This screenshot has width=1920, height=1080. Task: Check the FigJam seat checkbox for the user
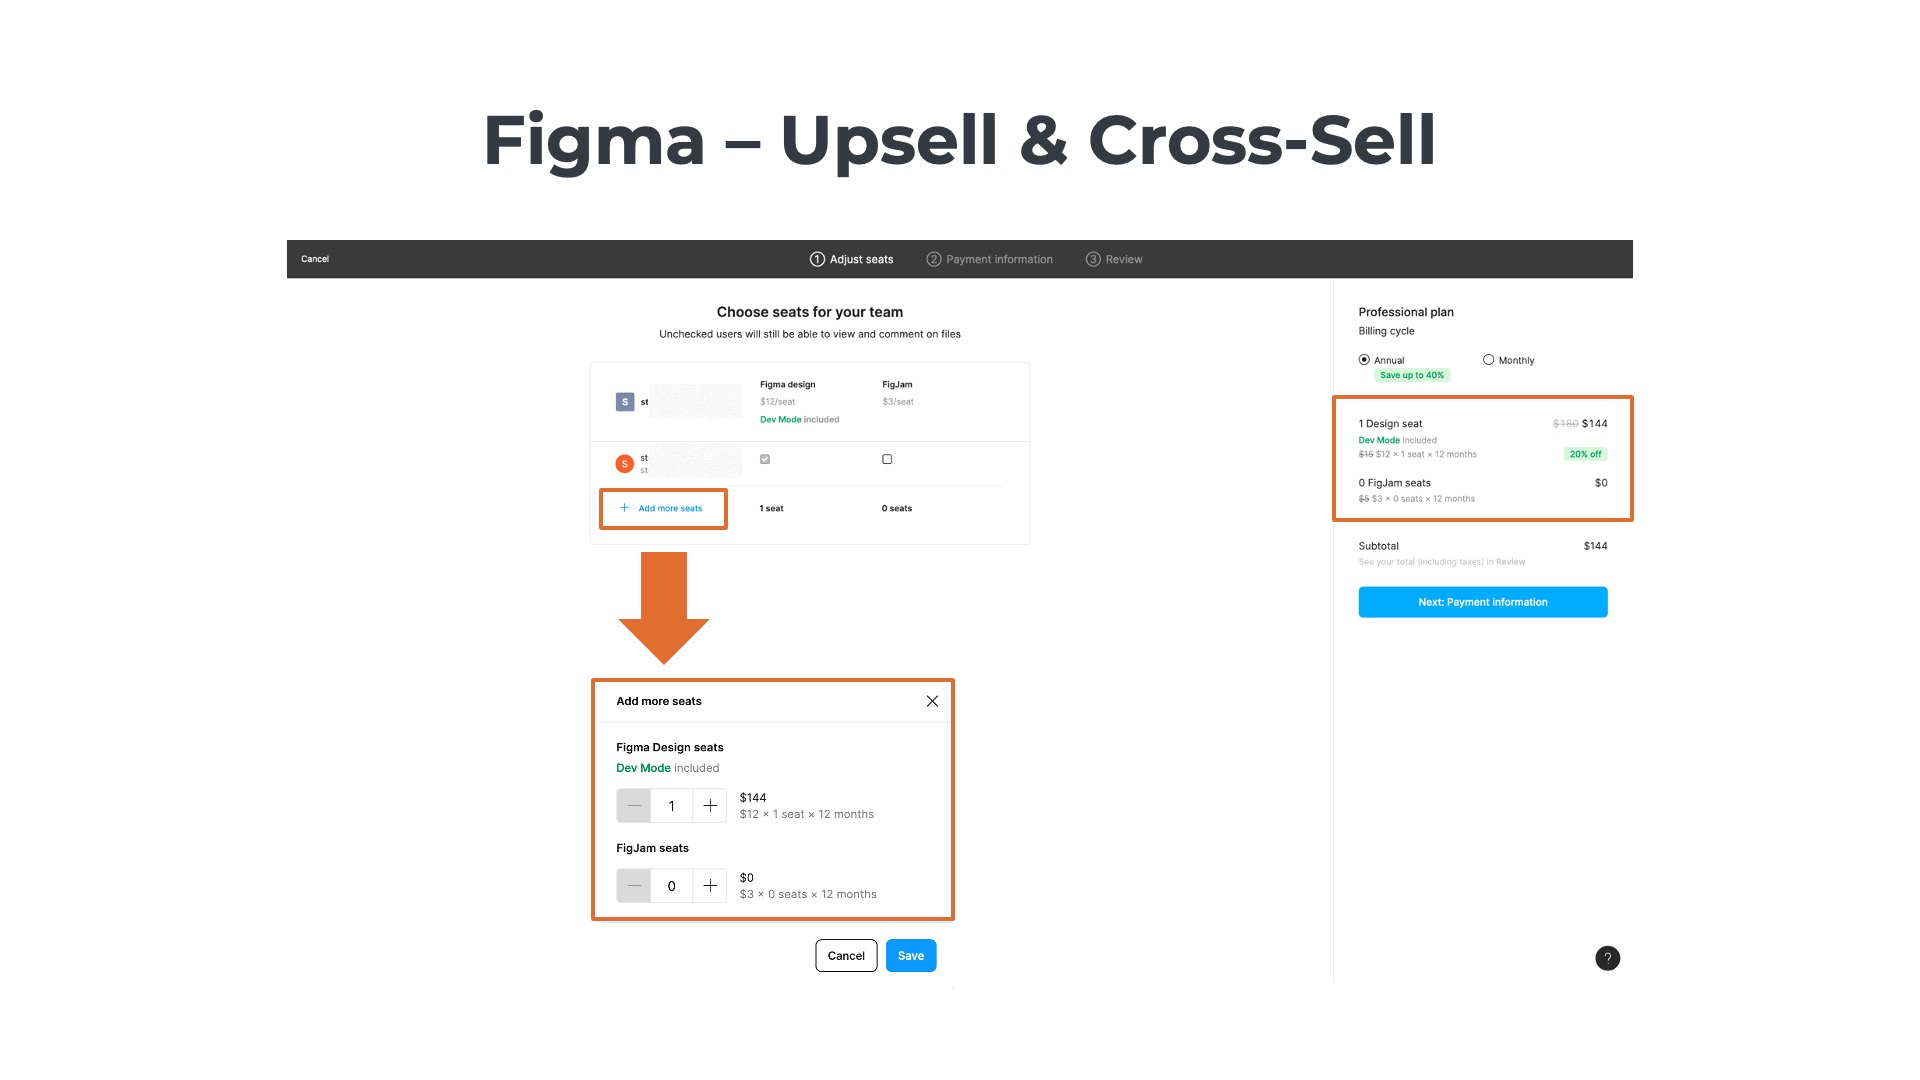click(x=886, y=459)
